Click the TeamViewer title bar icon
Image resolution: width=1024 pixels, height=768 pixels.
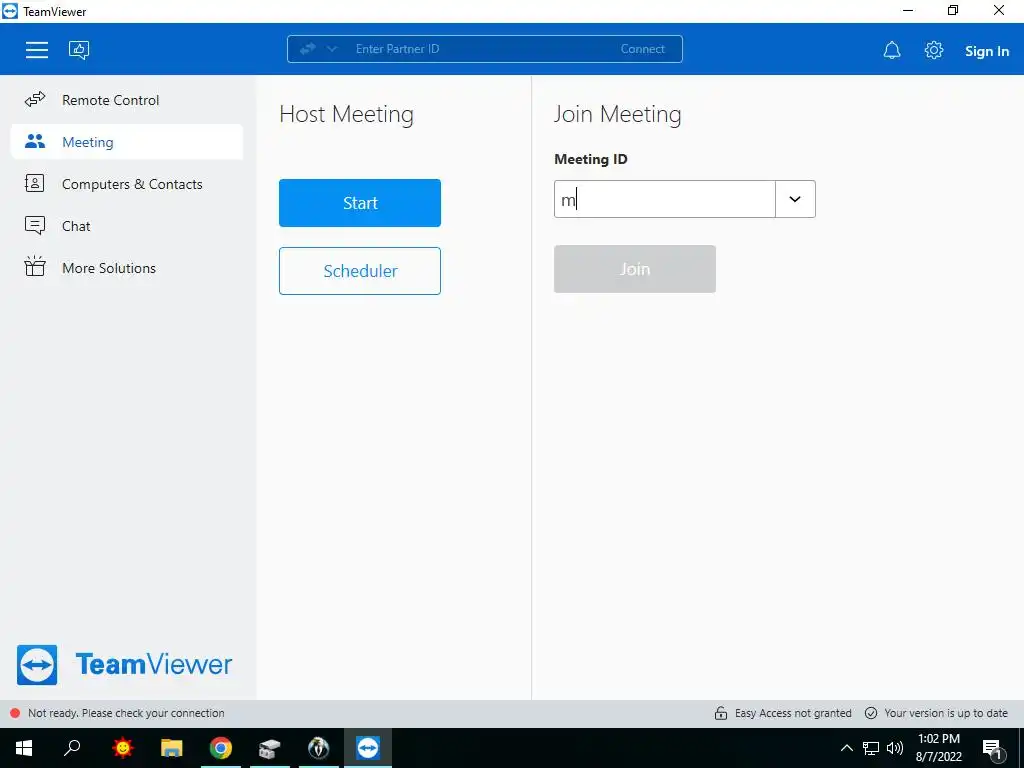10,11
